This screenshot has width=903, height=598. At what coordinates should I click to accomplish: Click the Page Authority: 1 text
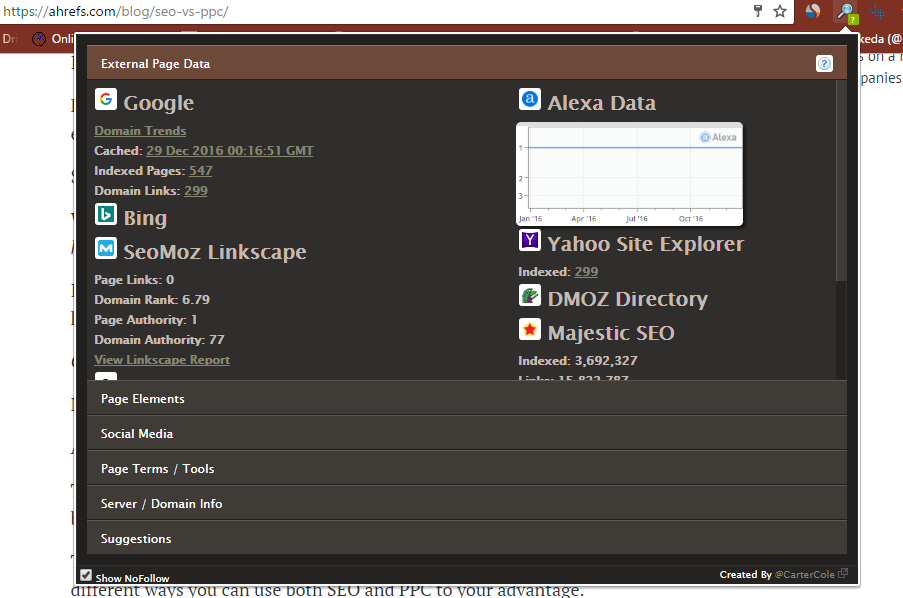click(x=146, y=320)
